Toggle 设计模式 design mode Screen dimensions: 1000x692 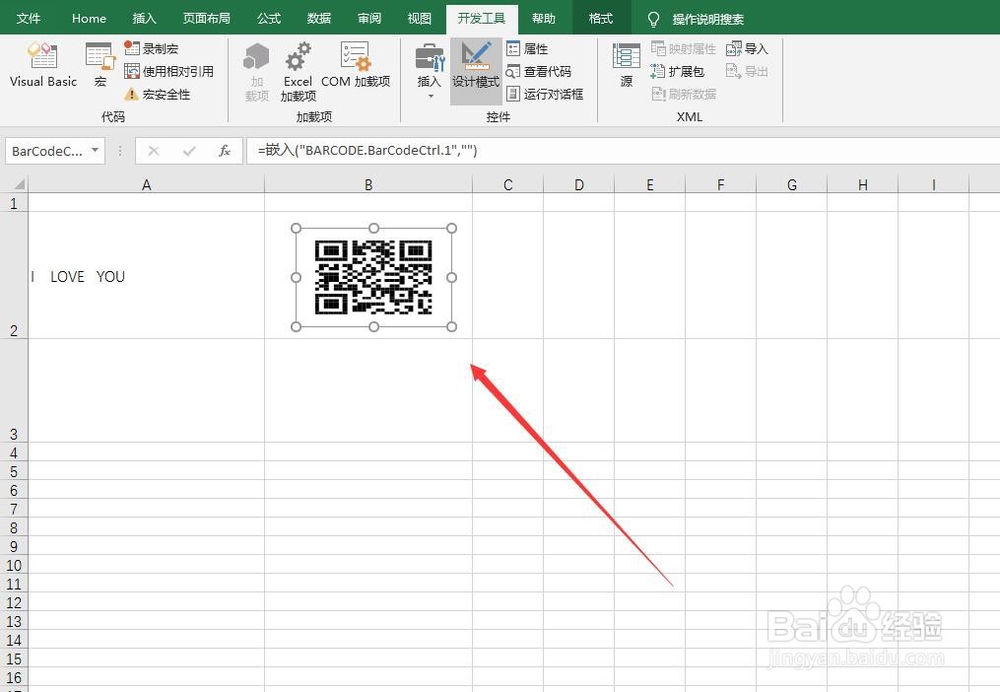[x=476, y=71]
